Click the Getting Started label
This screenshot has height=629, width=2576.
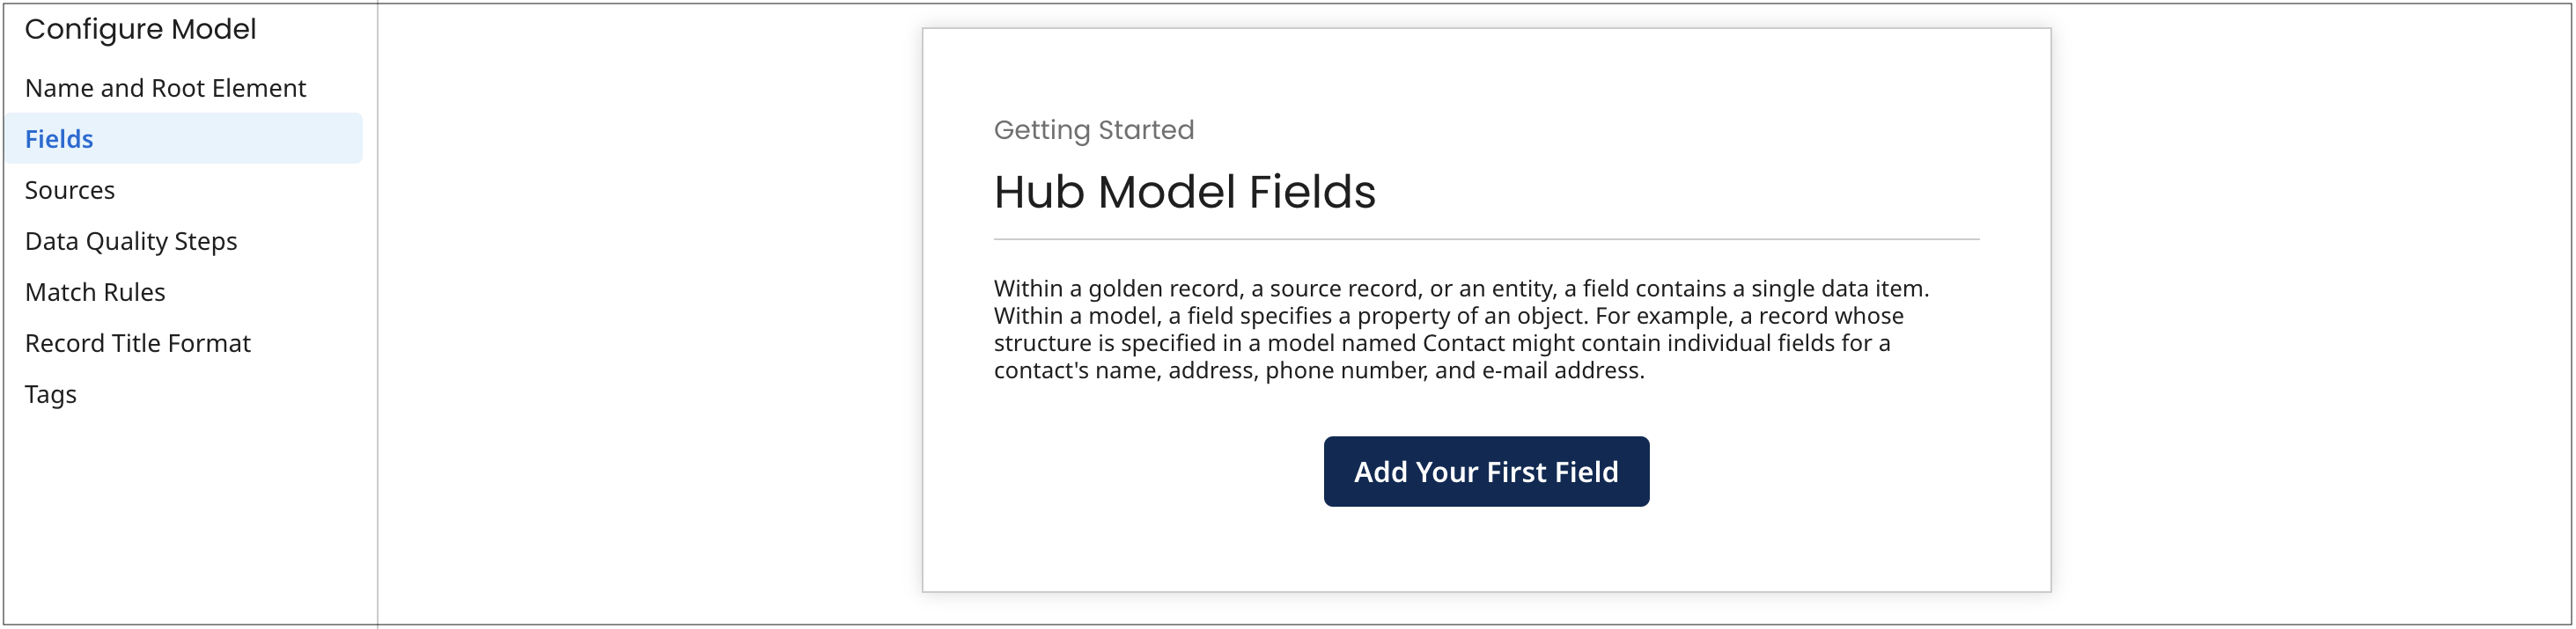pyautogui.click(x=1093, y=130)
